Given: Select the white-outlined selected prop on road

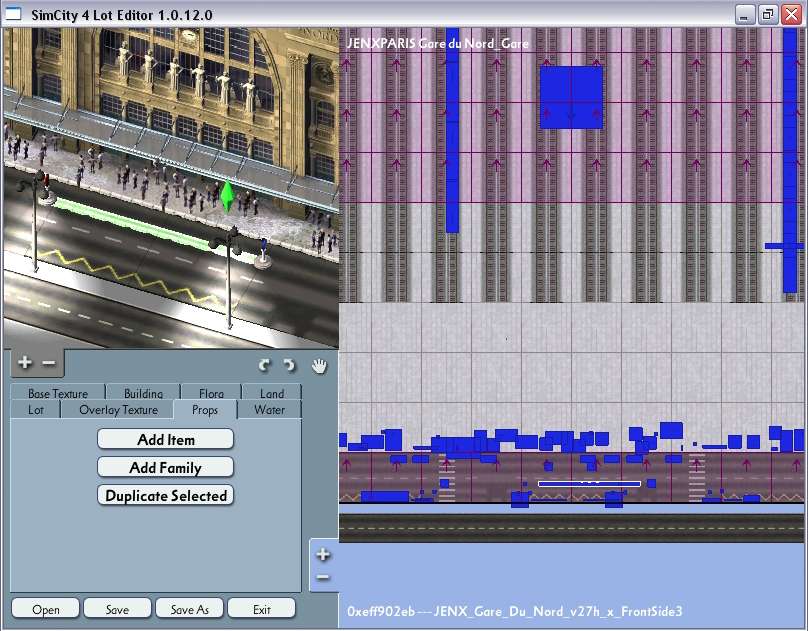Looking at the screenshot, I should point(589,484).
